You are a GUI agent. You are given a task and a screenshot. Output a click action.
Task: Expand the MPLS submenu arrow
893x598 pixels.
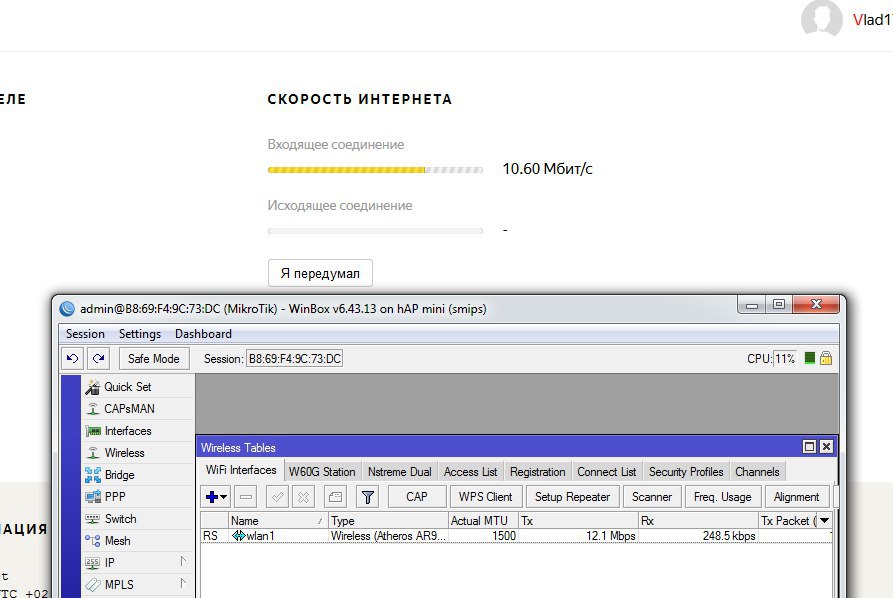pos(183,583)
